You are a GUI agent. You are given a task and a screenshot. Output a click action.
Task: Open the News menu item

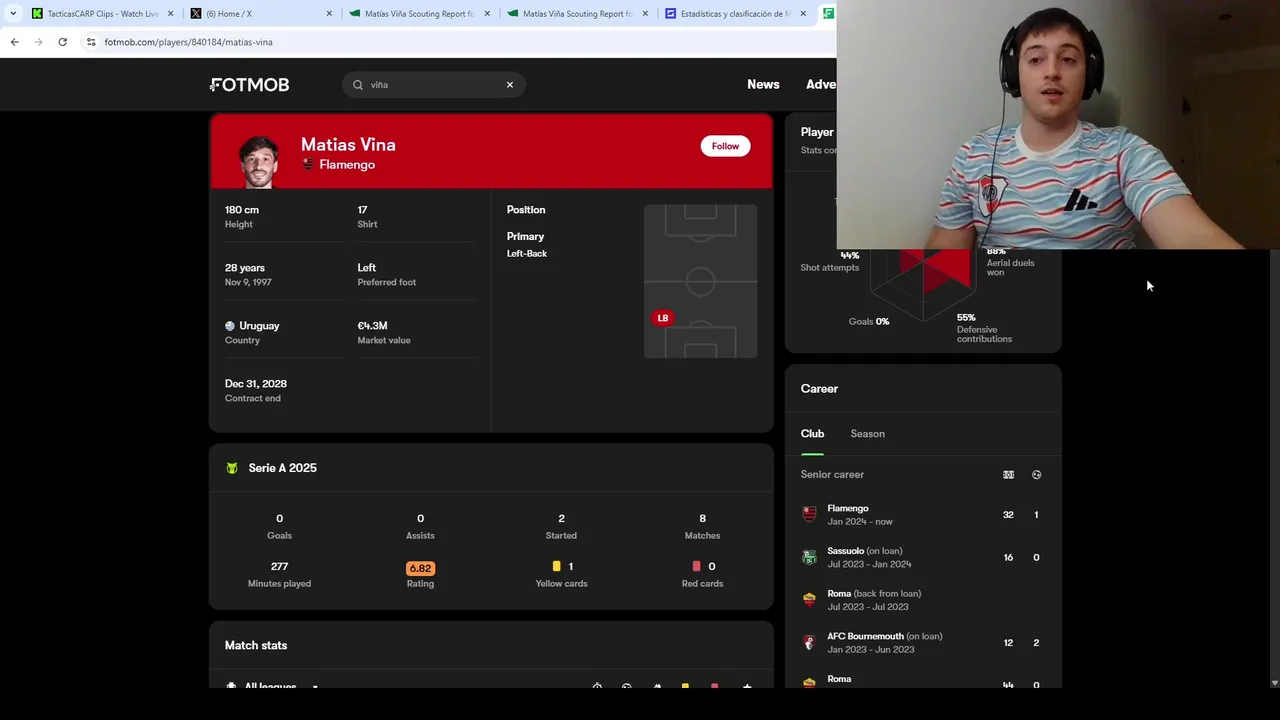point(763,84)
